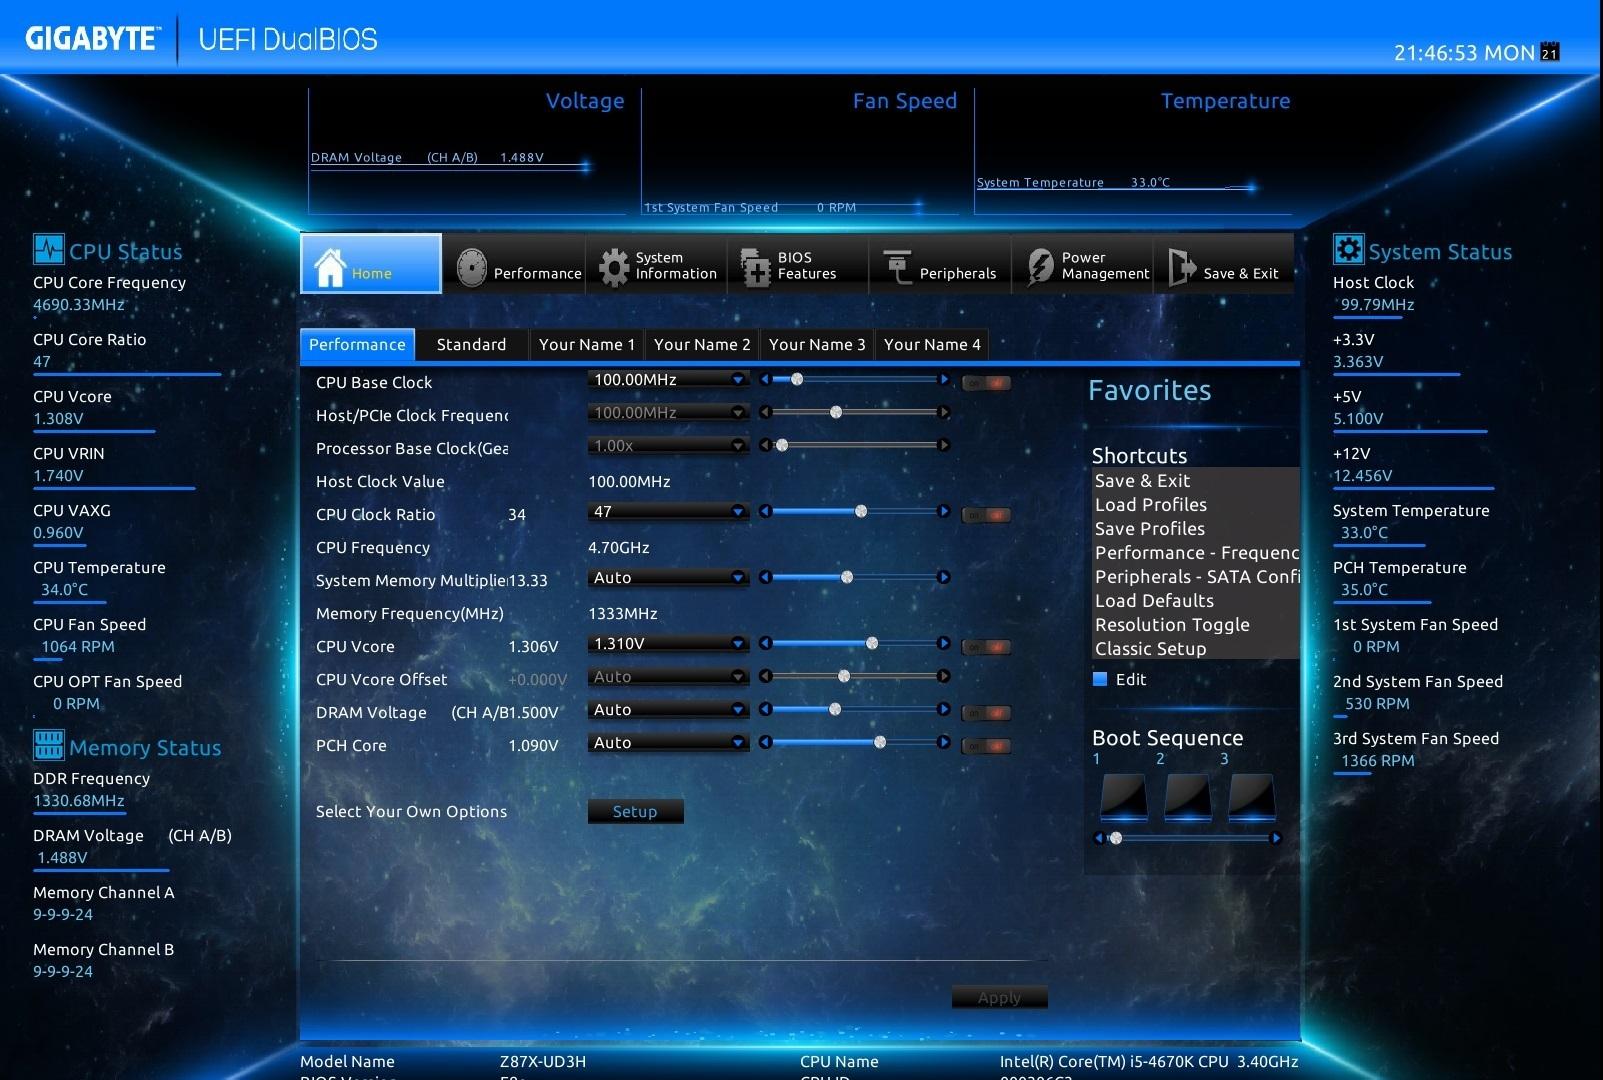Open Host/PCIe Clock Frequency dropdown
The height and width of the screenshot is (1080, 1603).
coord(667,412)
